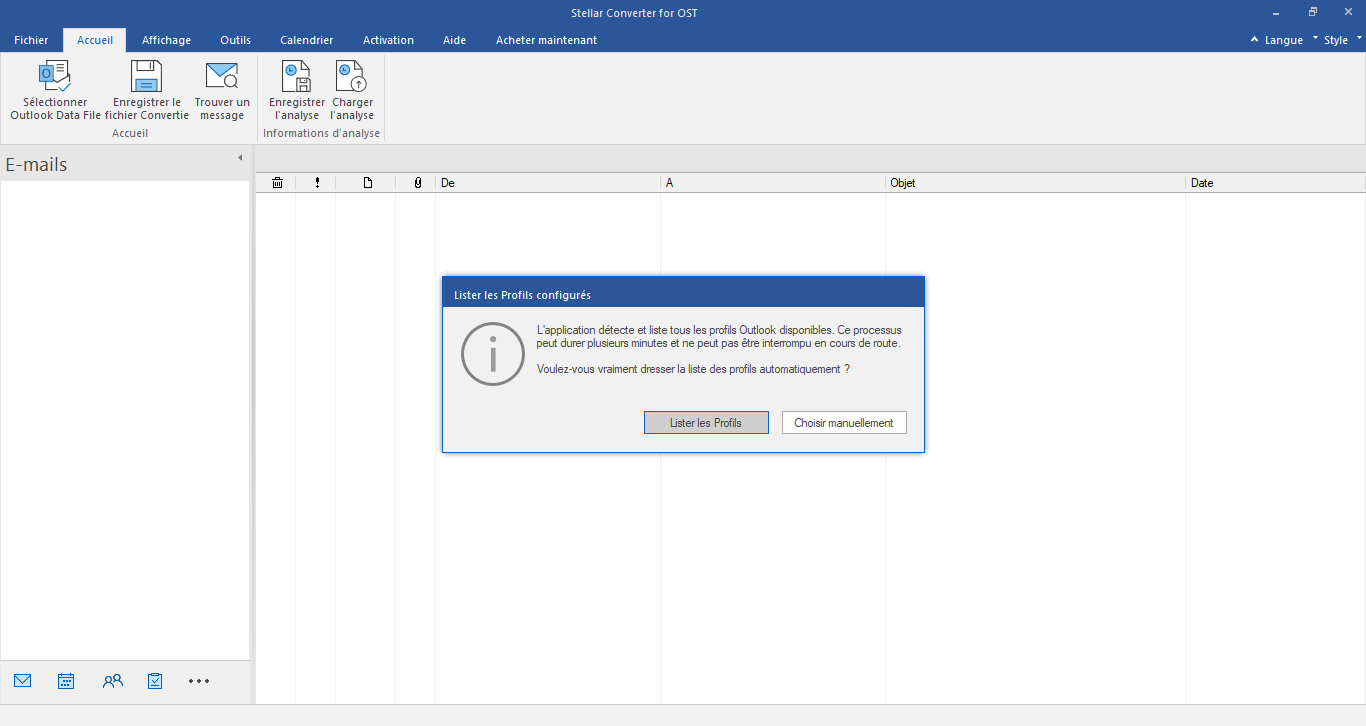Viewport: 1366px width, 726px height.
Task: Click Enregistrer l'analyse icon
Action: pyautogui.click(x=297, y=77)
